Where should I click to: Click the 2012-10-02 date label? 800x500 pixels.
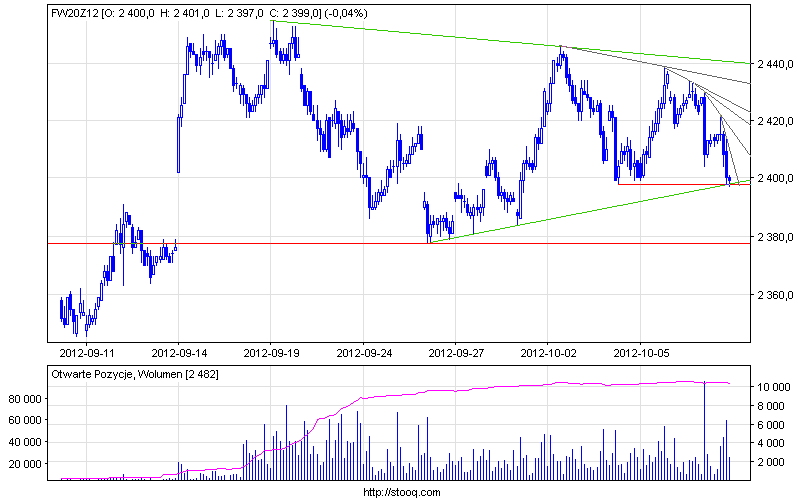point(548,353)
